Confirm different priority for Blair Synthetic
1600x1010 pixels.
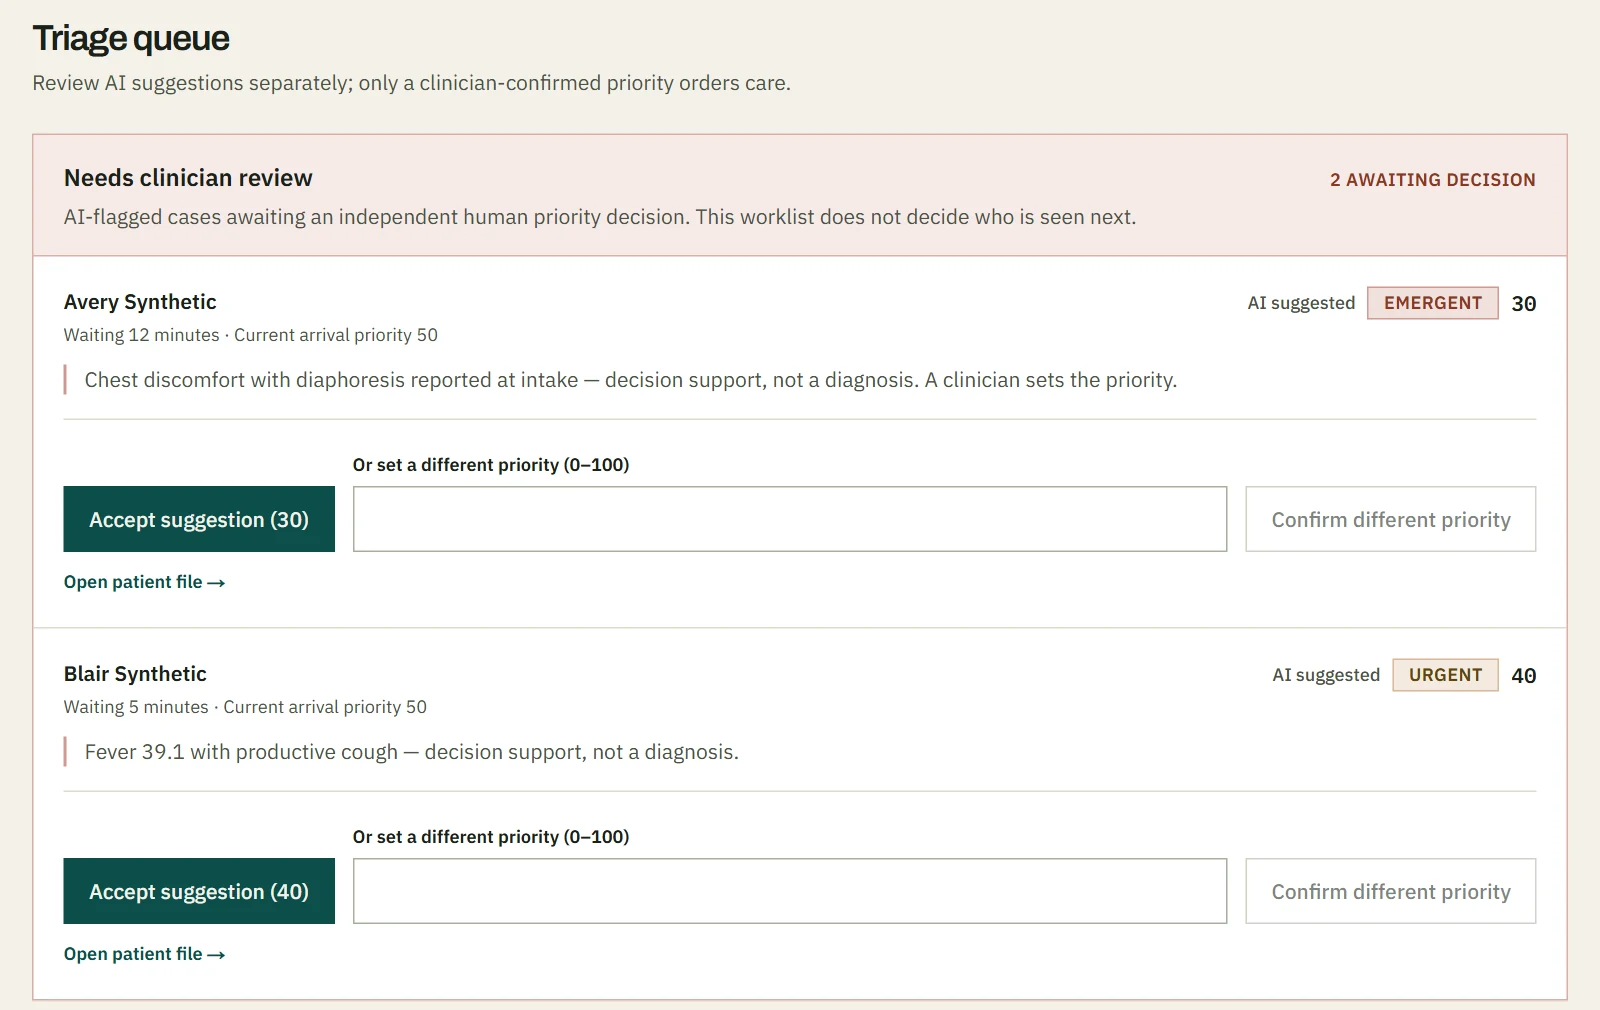coord(1391,891)
